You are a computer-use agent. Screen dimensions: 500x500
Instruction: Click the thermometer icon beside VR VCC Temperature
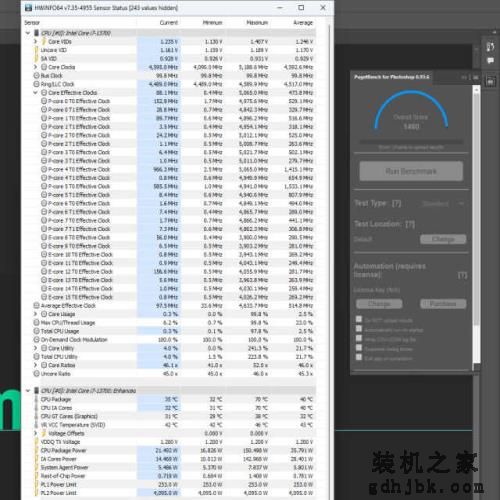pos(36,425)
